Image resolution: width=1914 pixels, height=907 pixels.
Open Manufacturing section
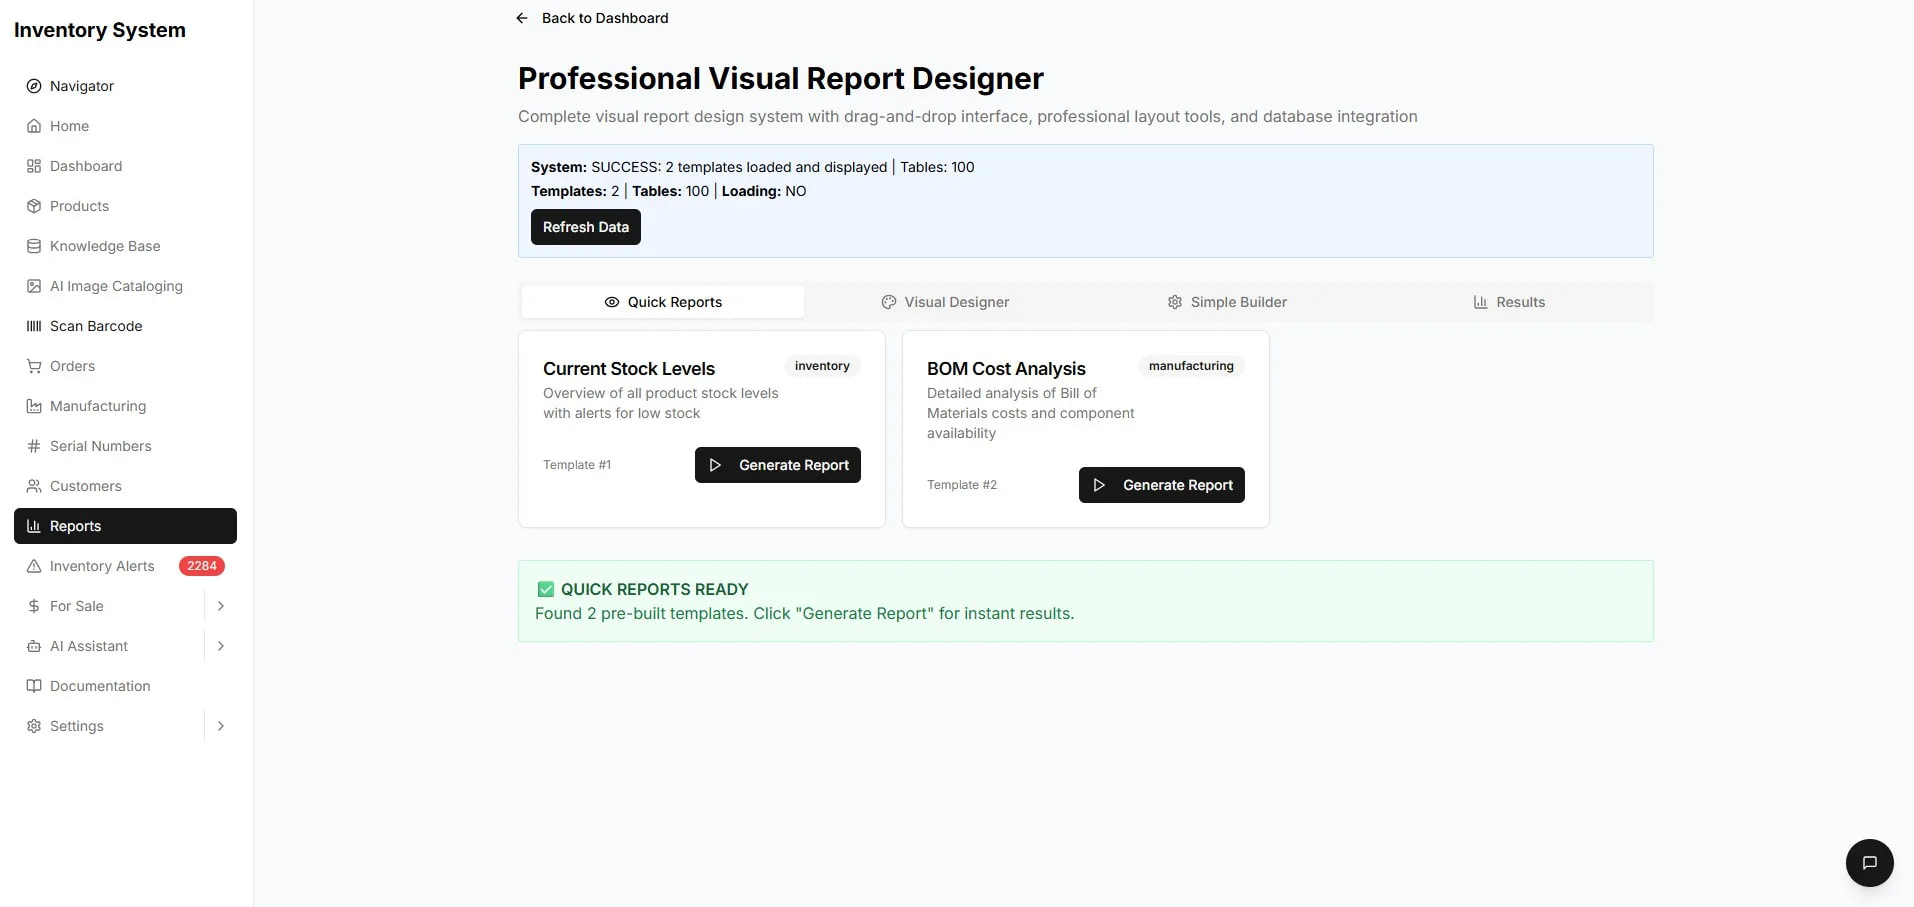(125, 406)
